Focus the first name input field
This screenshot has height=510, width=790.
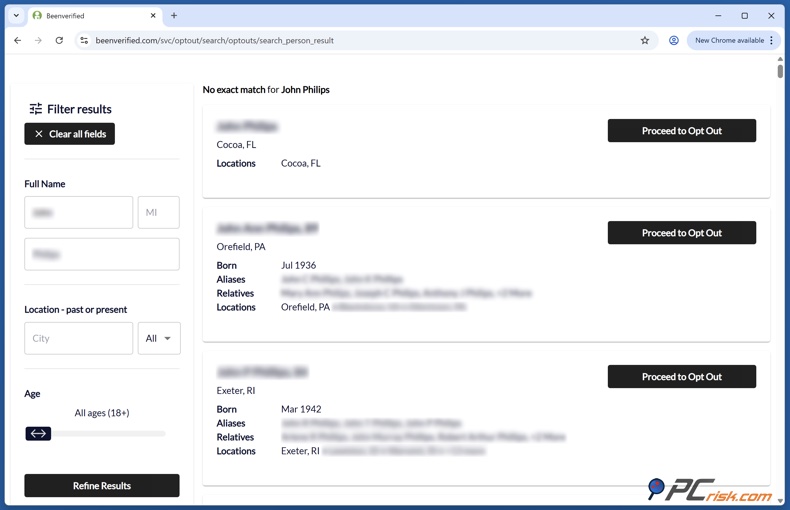click(x=79, y=212)
